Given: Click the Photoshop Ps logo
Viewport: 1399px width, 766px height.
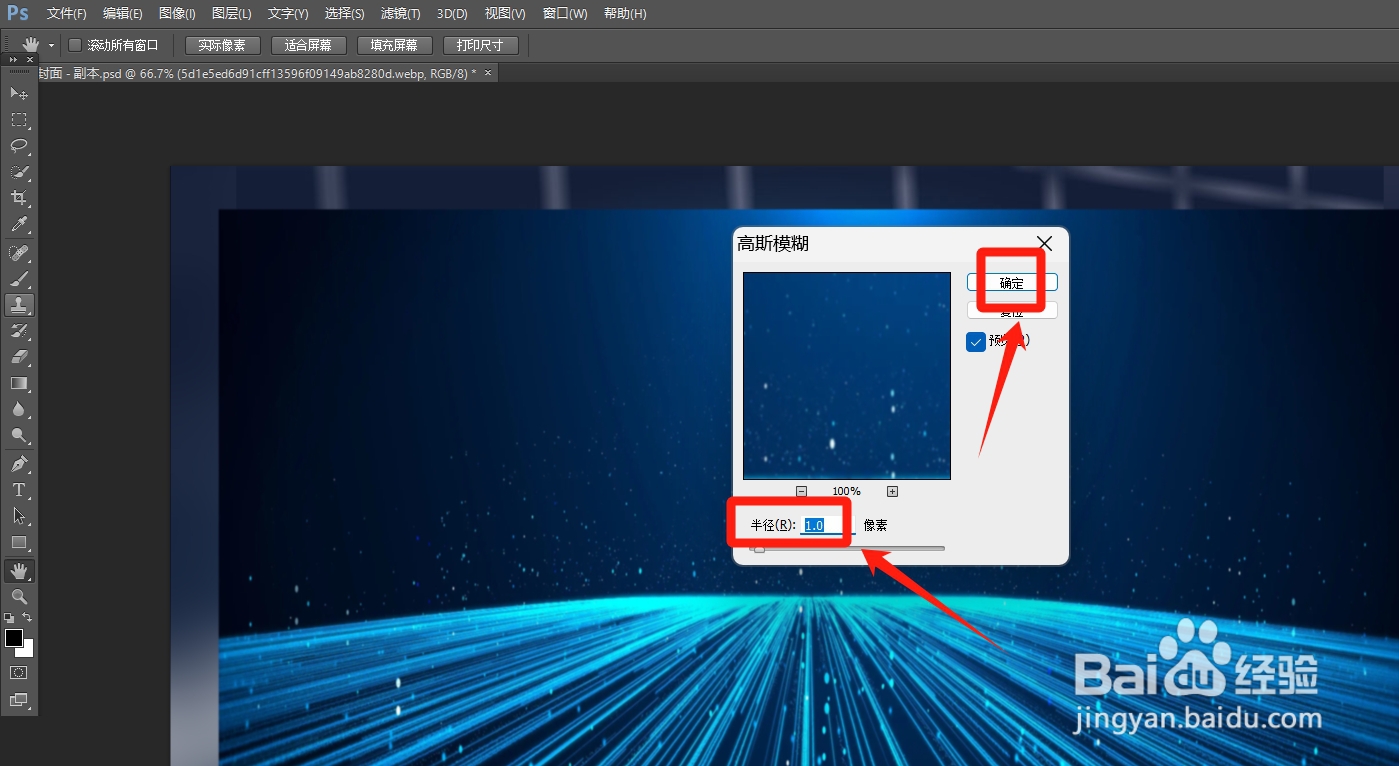Looking at the screenshot, I should pyautogui.click(x=18, y=13).
